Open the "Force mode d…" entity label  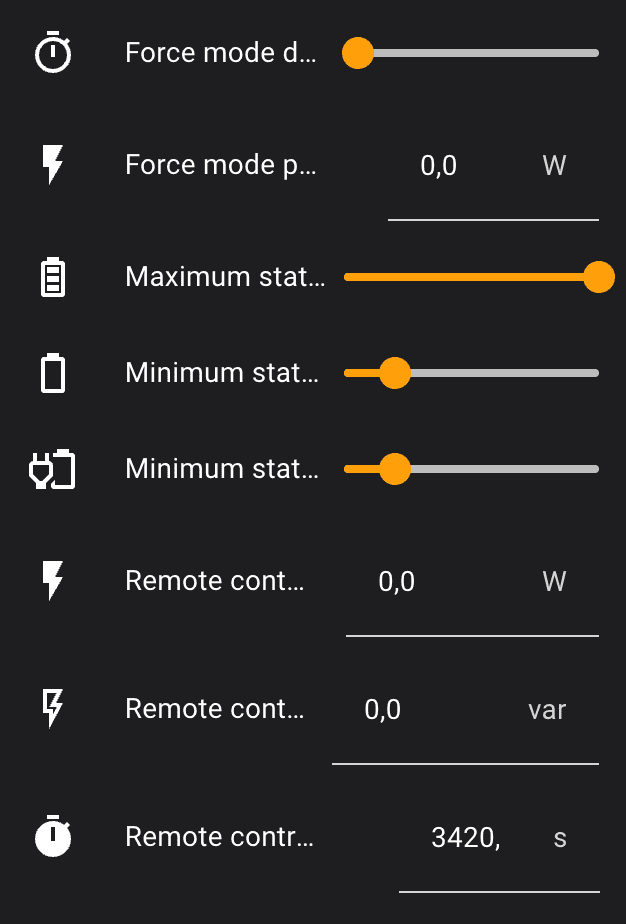pyautogui.click(x=220, y=53)
